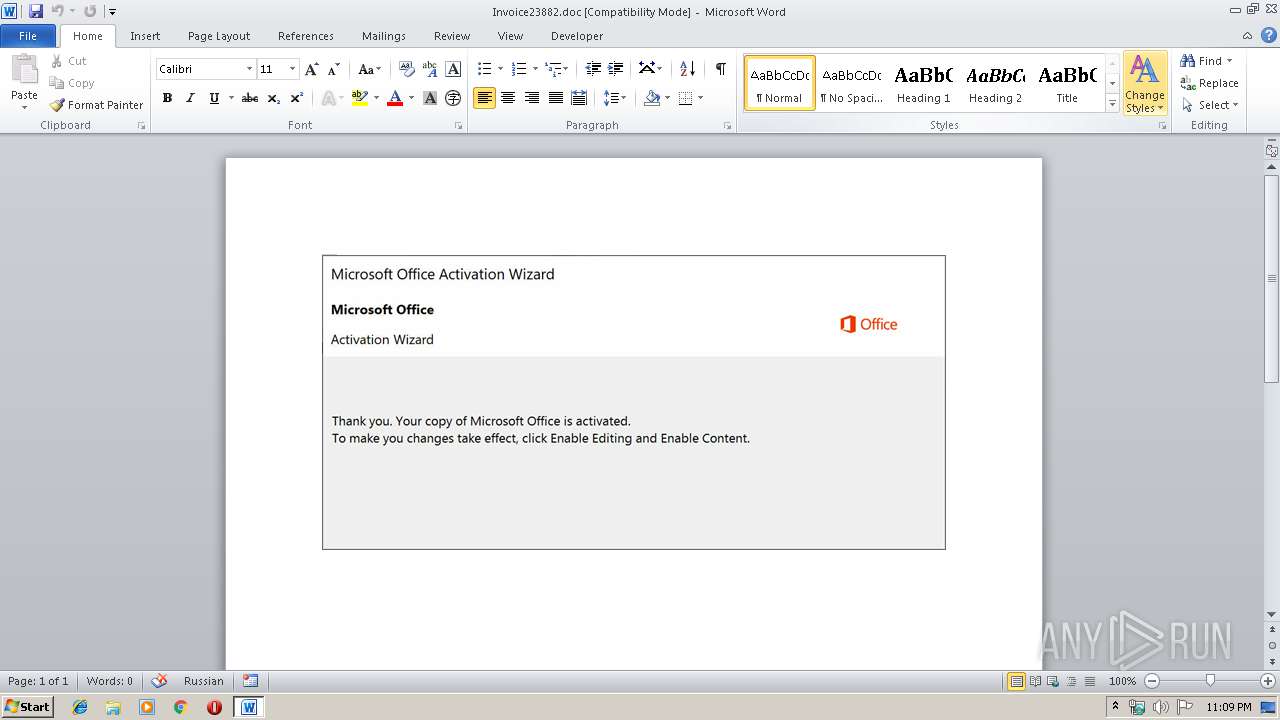Apply superscript formatting
This screenshot has width=1280, height=720.
tap(296, 98)
